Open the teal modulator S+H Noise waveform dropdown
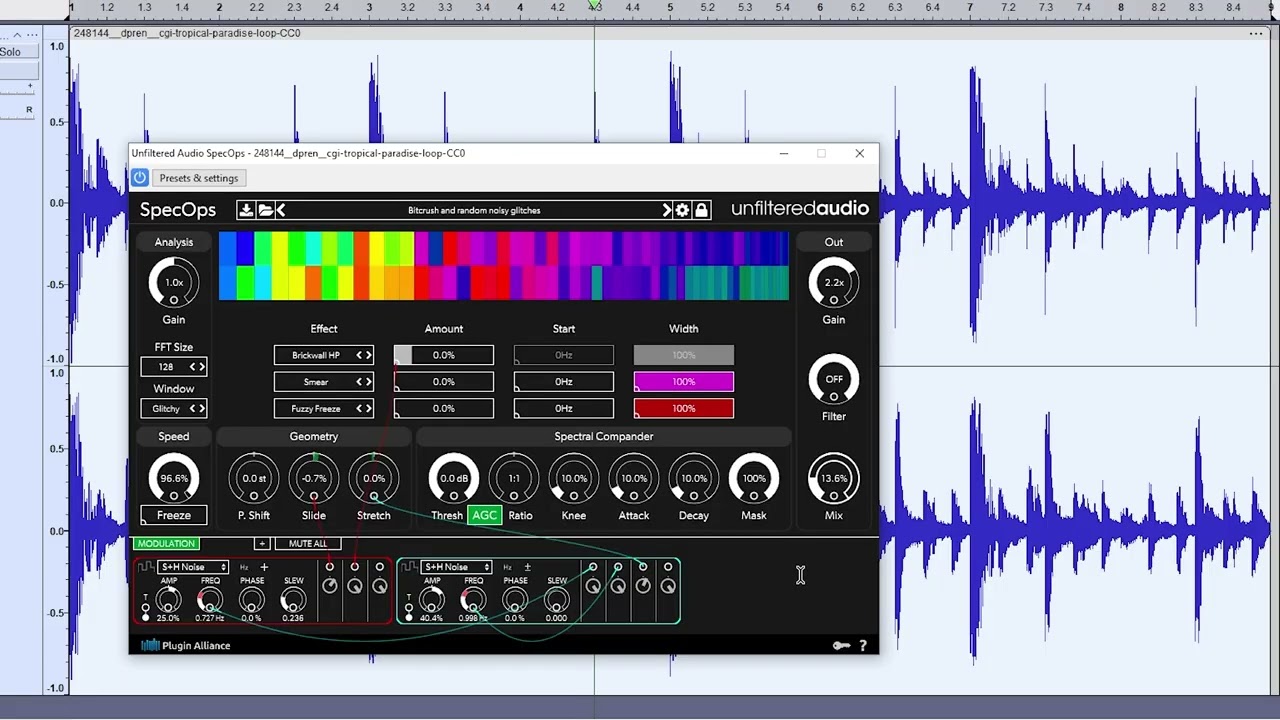The width and height of the screenshot is (1280, 720). (x=456, y=567)
